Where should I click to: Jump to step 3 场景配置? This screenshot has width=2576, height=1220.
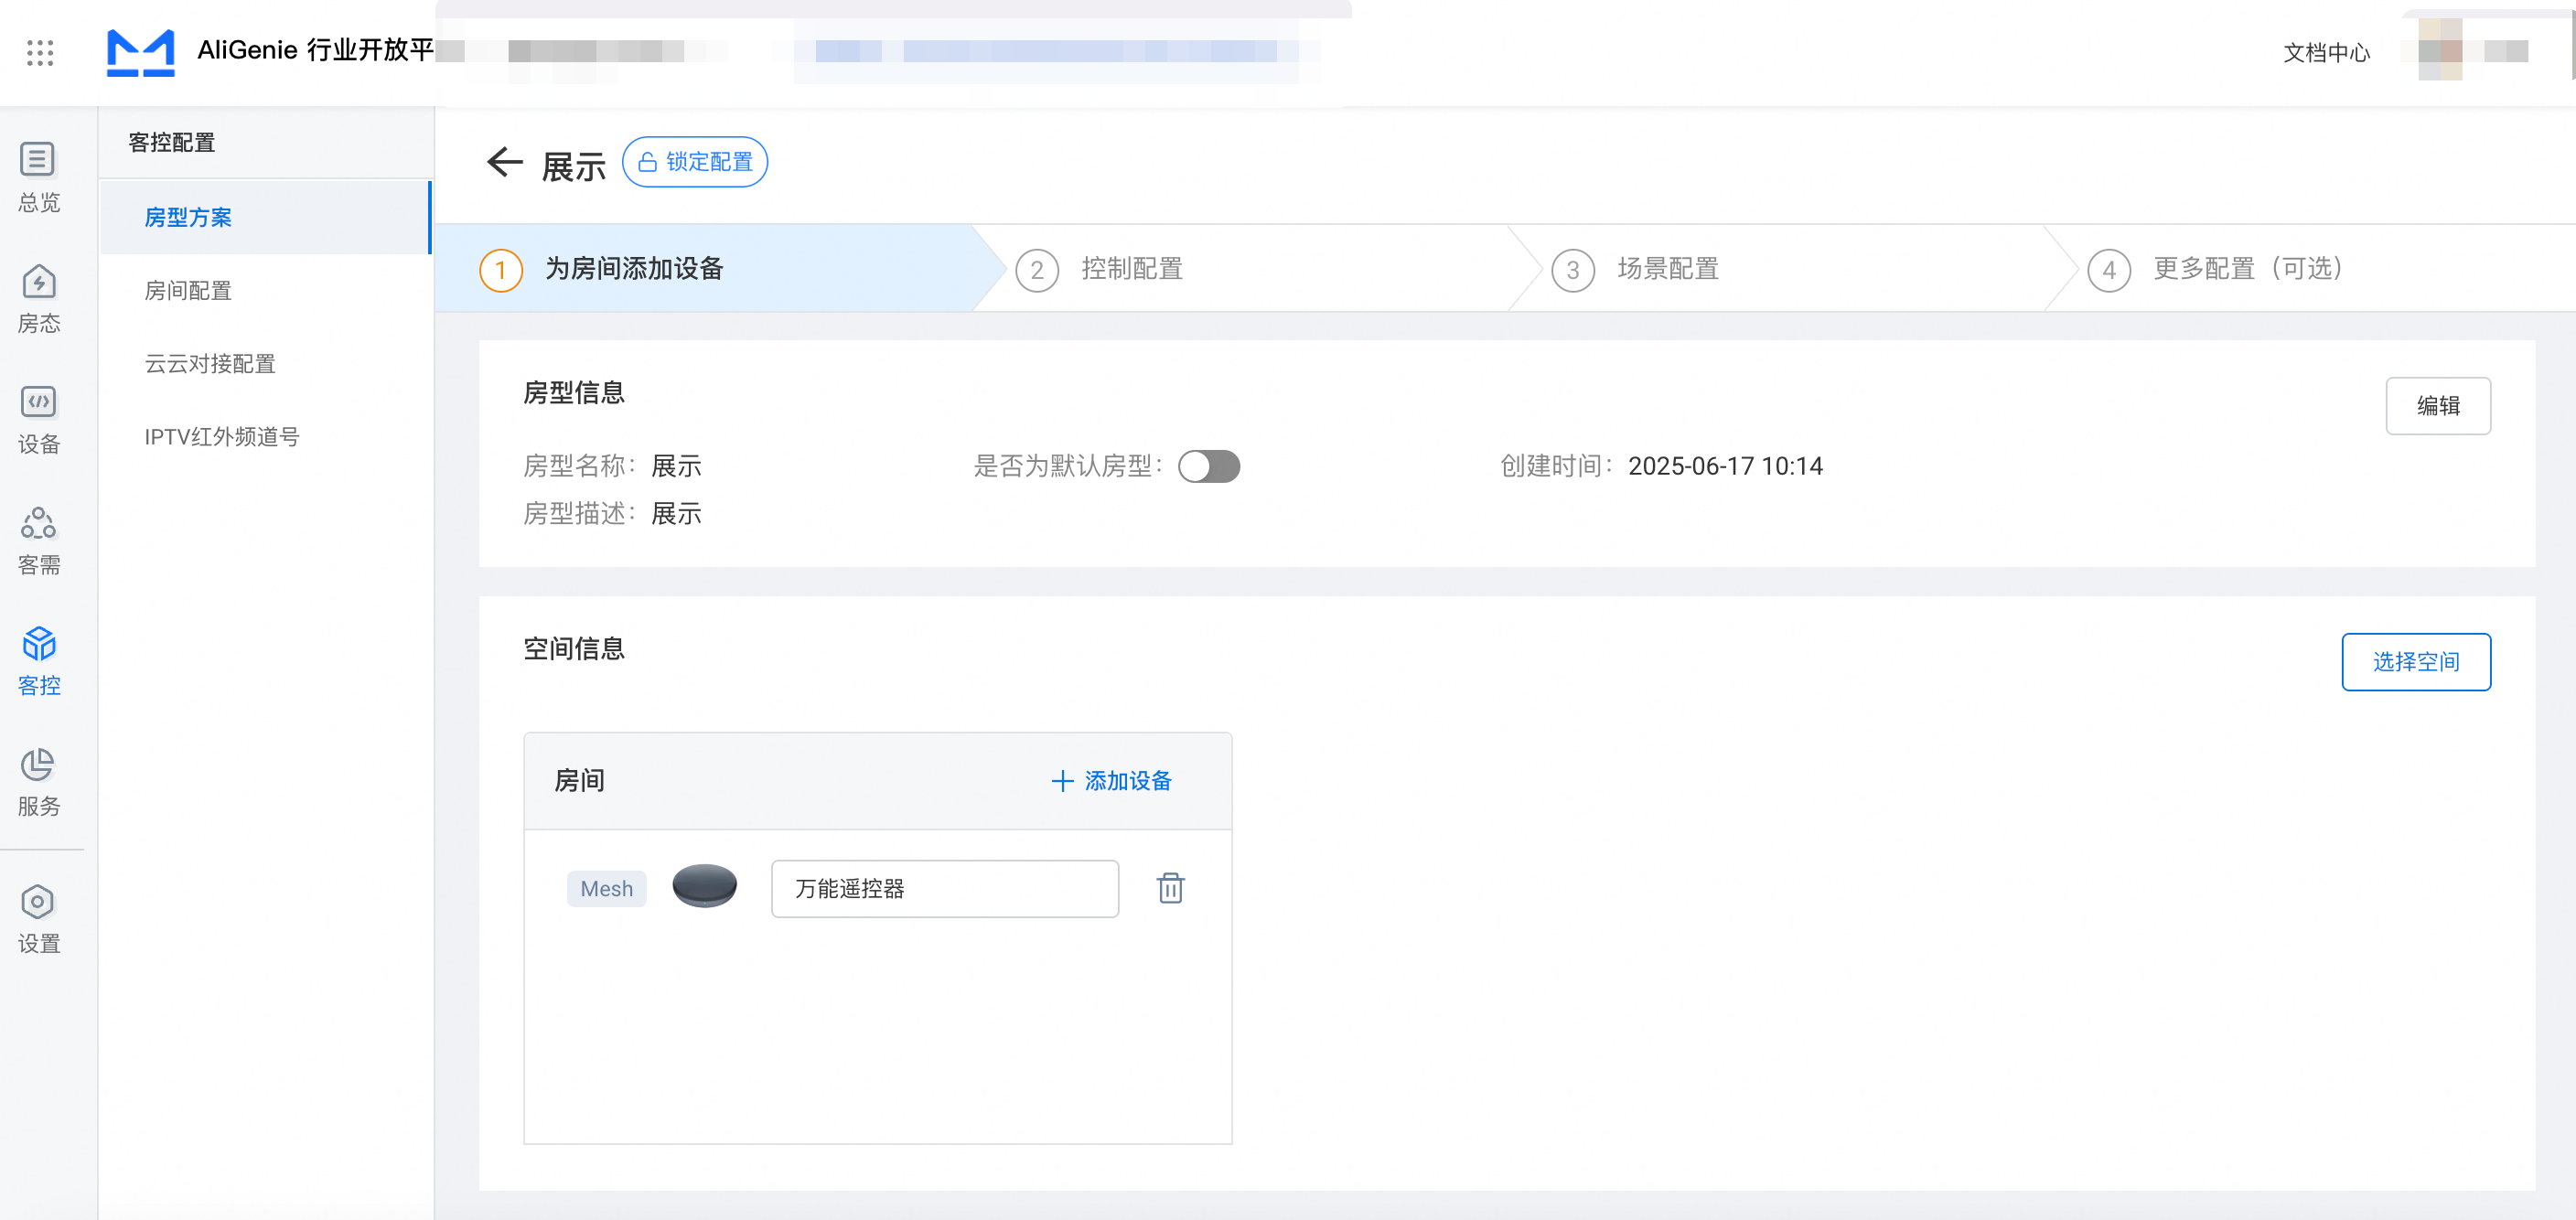click(1666, 269)
